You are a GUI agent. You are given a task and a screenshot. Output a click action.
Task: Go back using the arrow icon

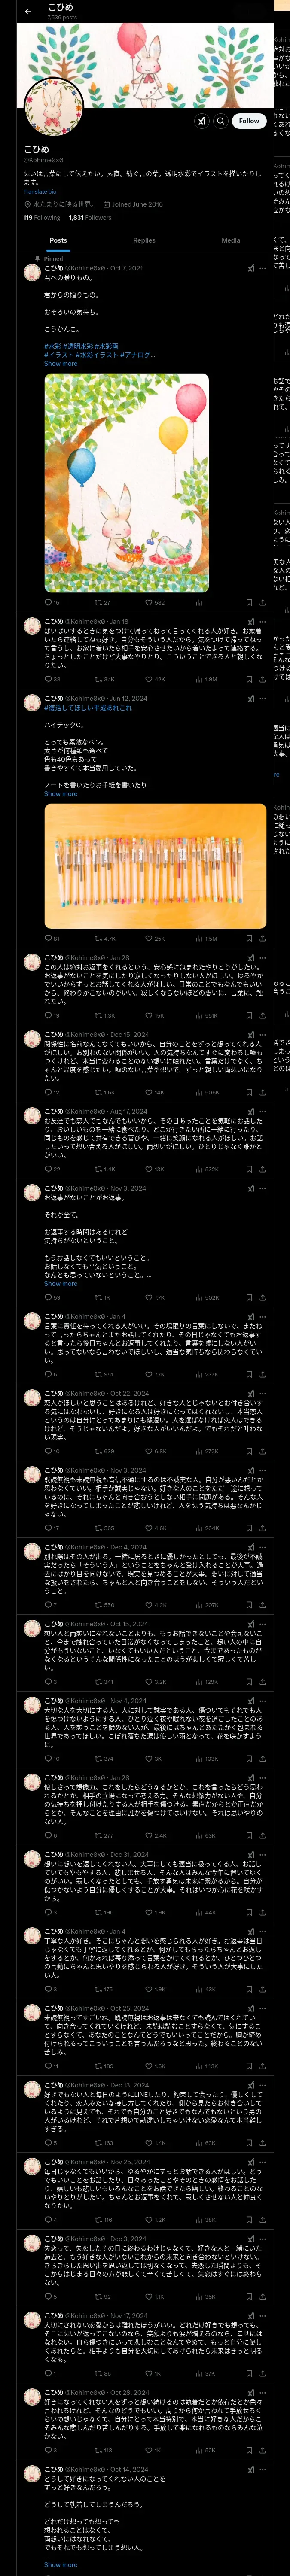point(28,11)
